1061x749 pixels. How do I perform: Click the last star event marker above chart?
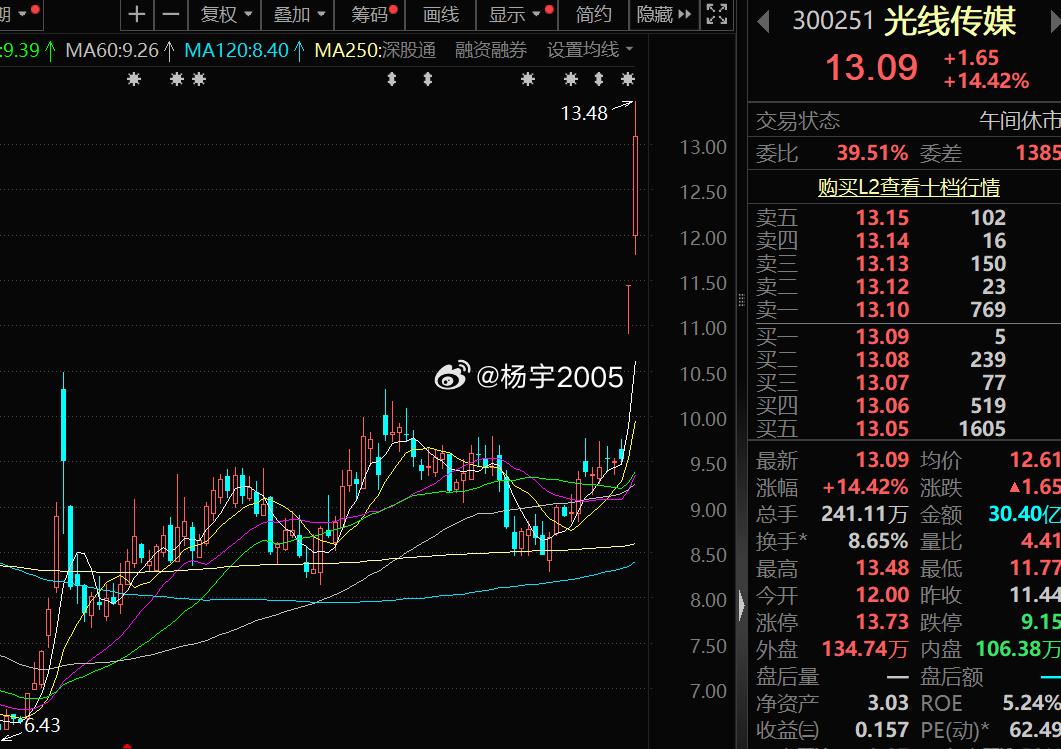point(628,79)
